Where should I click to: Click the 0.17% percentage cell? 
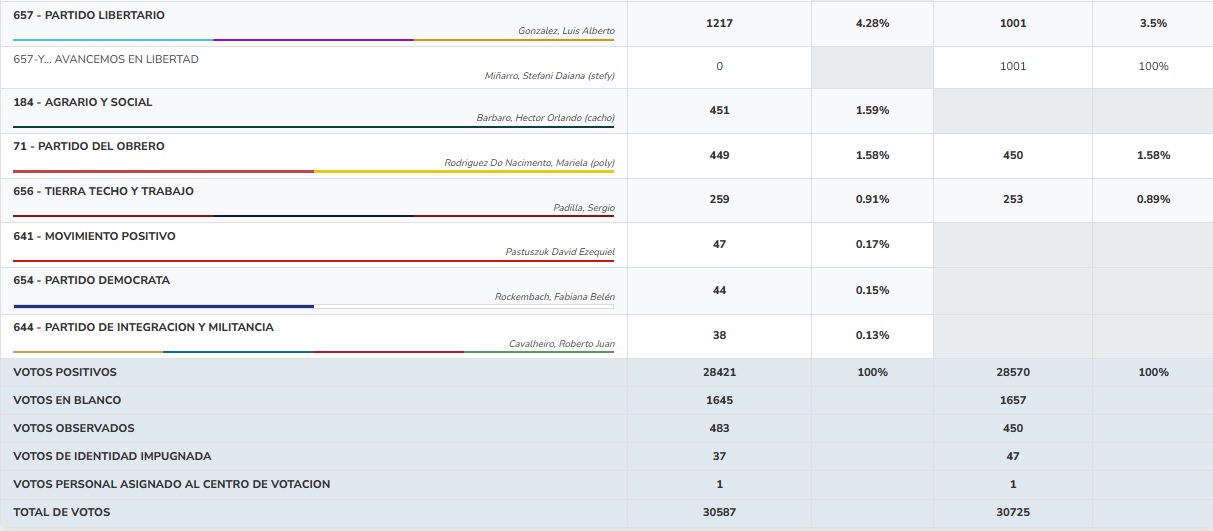872,245
